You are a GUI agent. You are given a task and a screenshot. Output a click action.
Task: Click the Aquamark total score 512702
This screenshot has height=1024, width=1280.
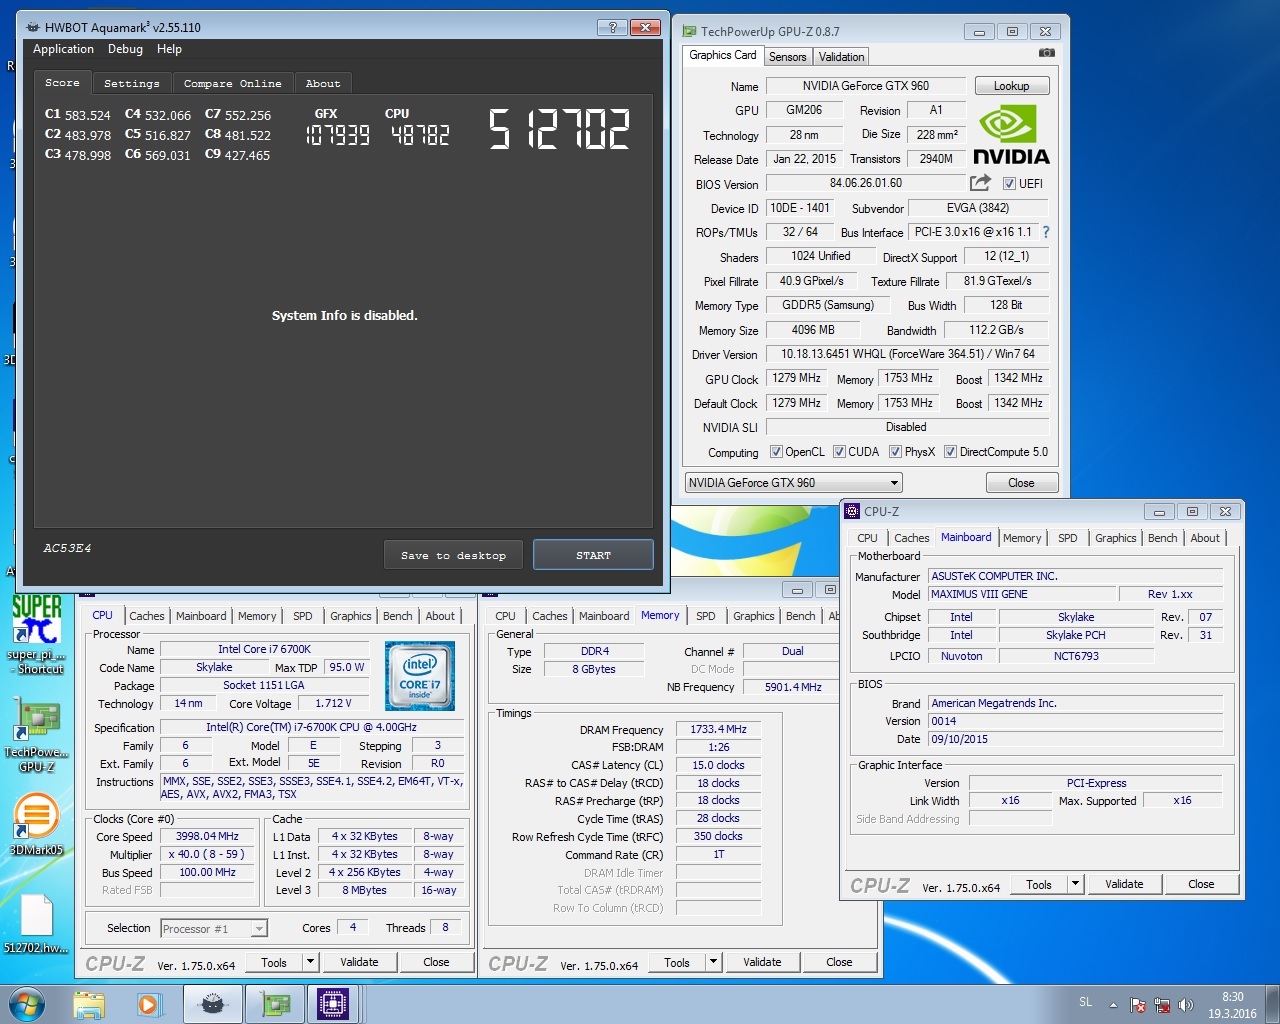coord(559,130)
